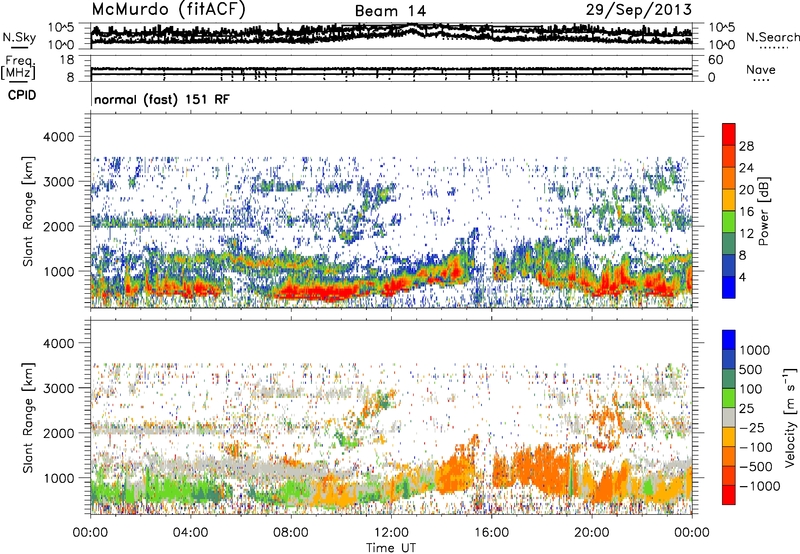
Task: Click the 'Velocity [m s-1]' colorbar label
Action: (790, 417)
